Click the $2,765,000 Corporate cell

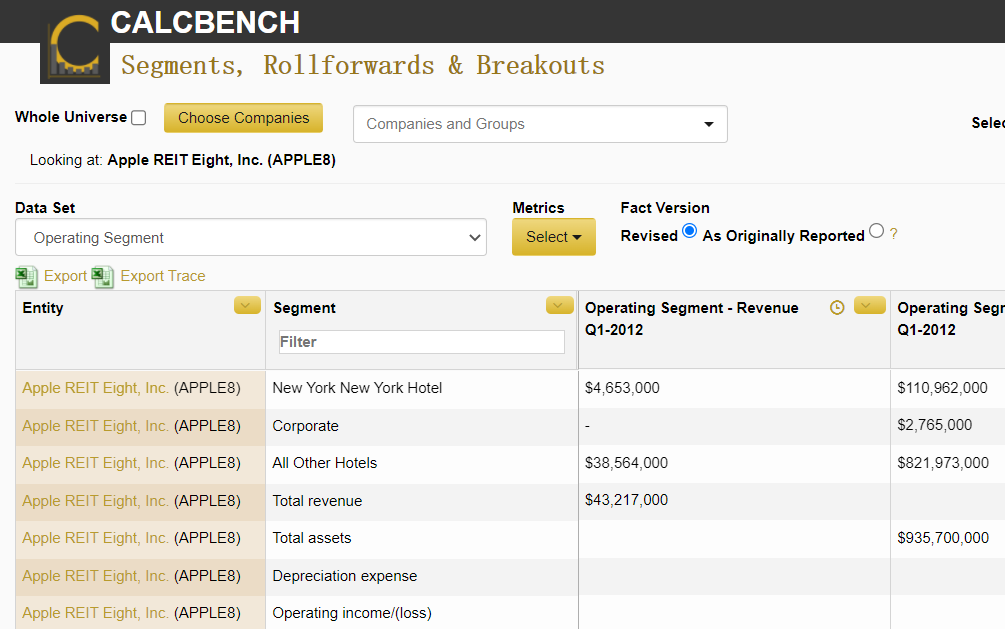point(934,425)
